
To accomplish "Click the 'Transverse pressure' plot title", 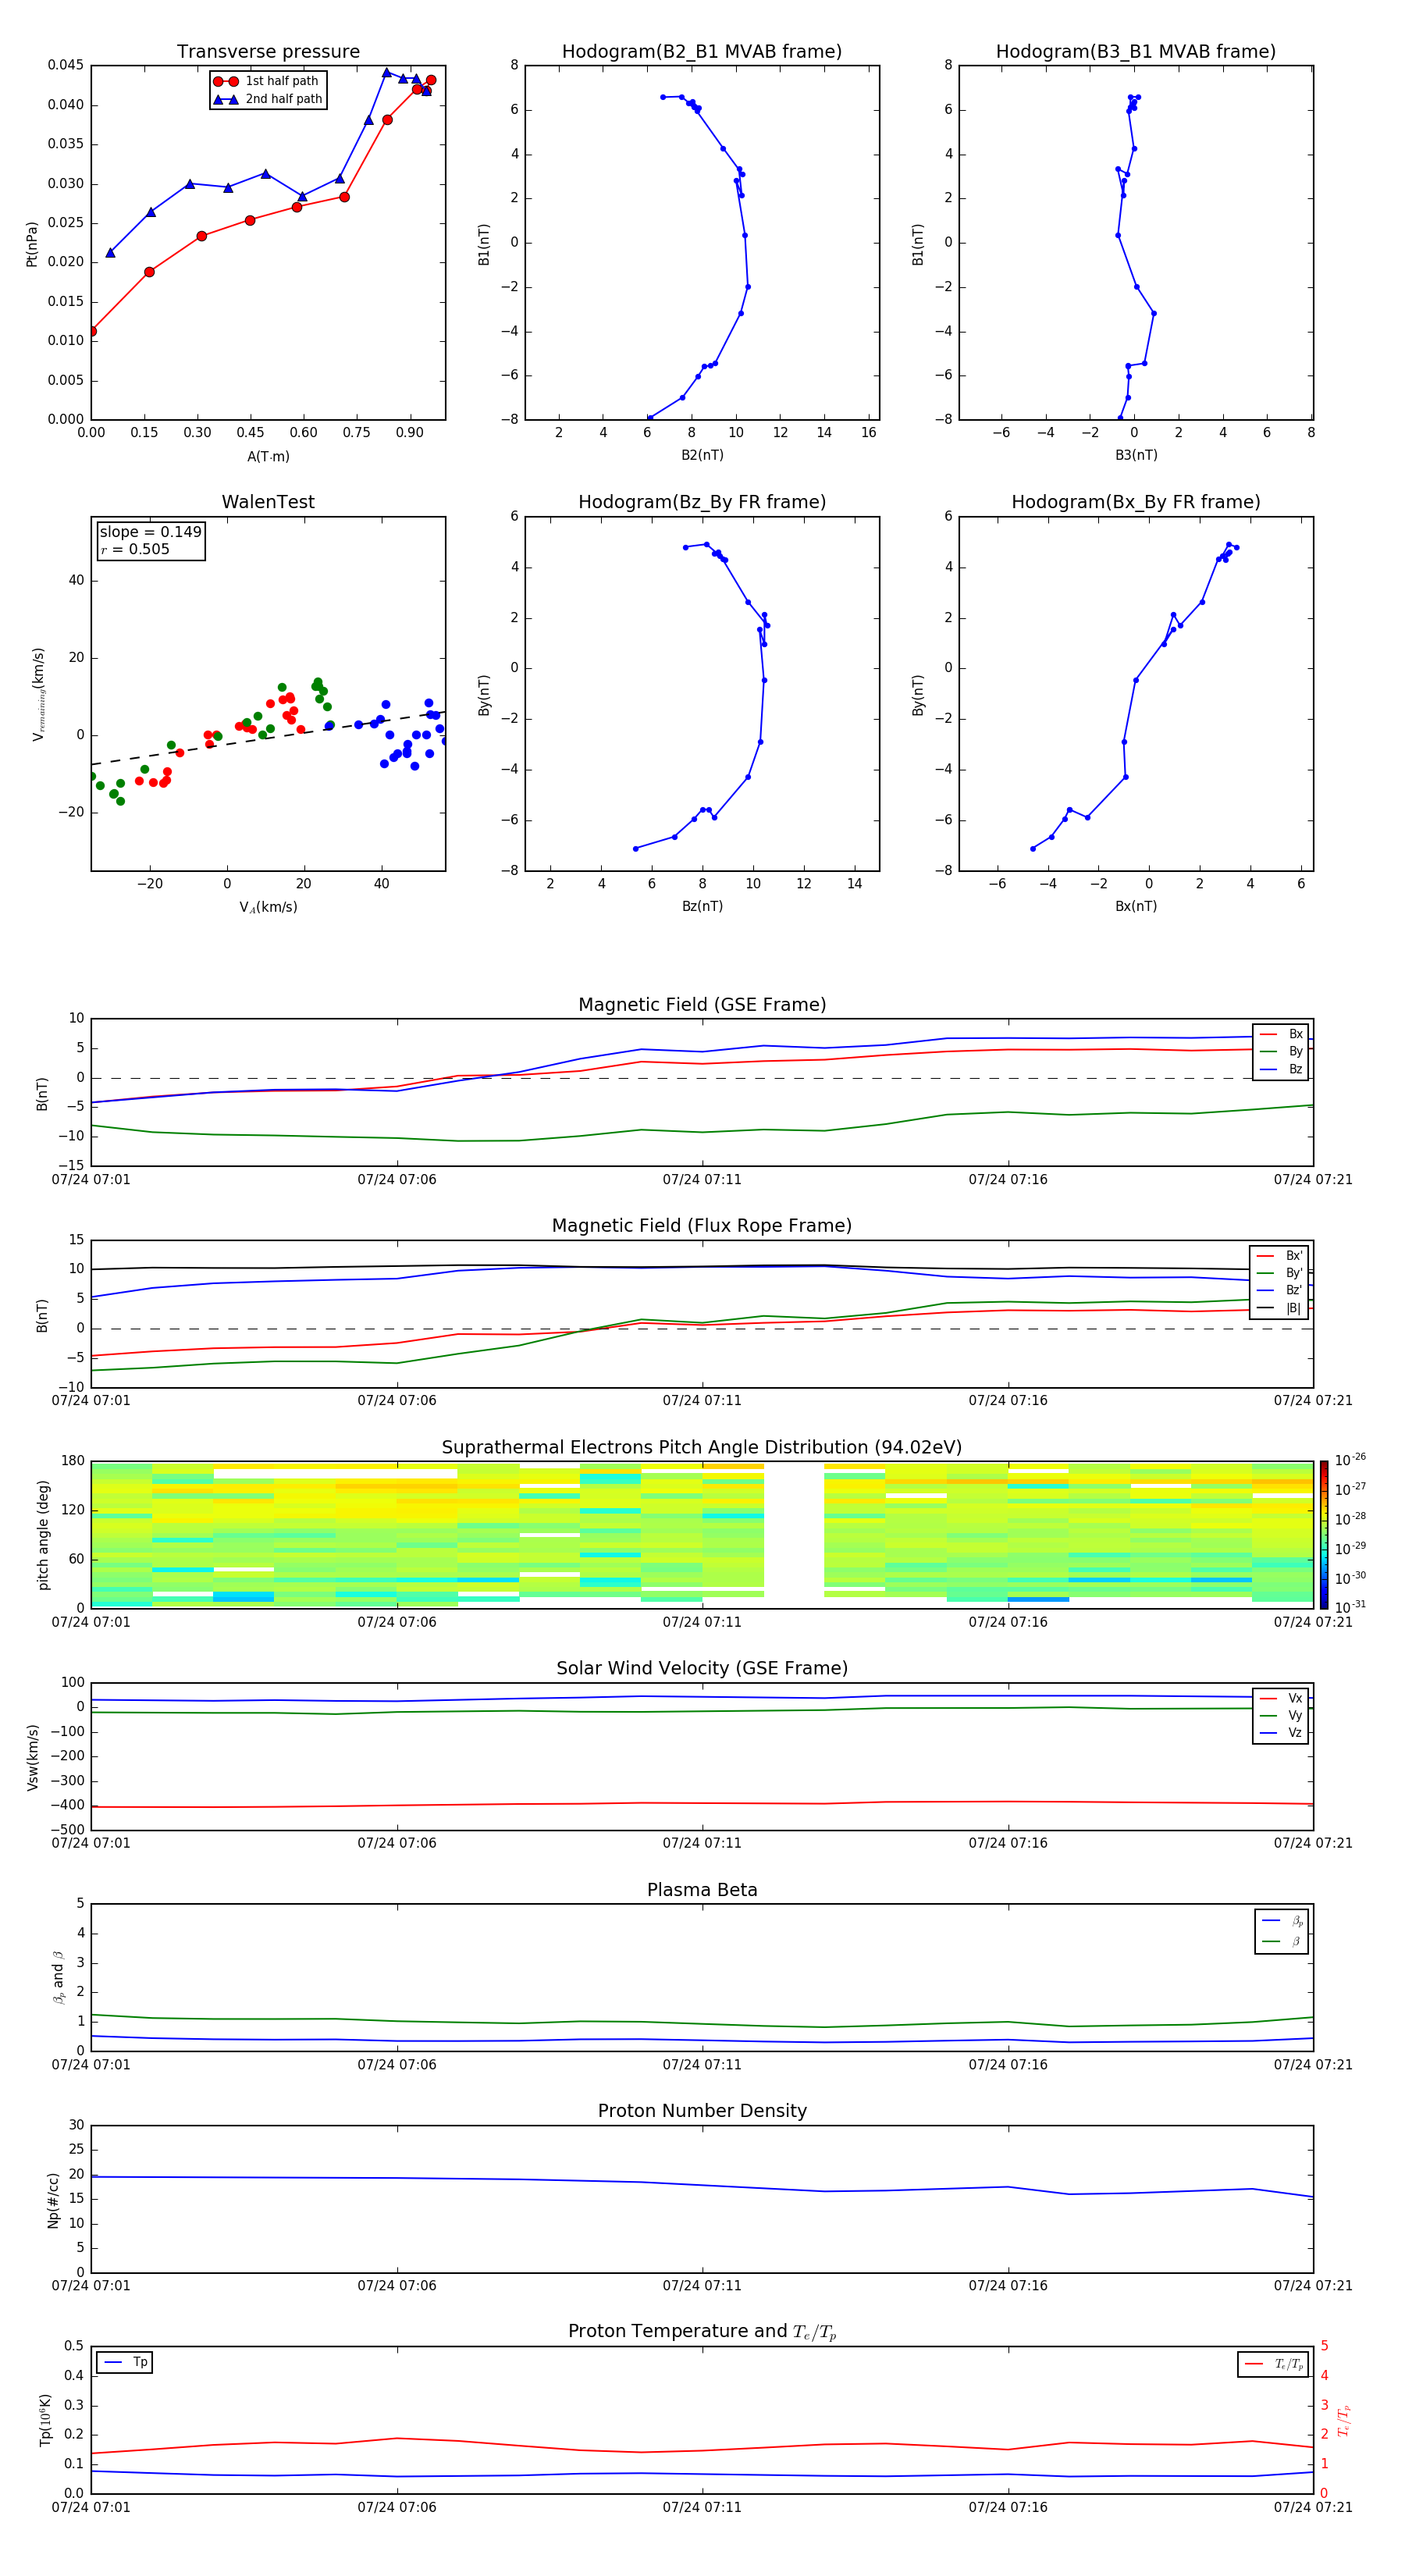I will click(268, 52).
